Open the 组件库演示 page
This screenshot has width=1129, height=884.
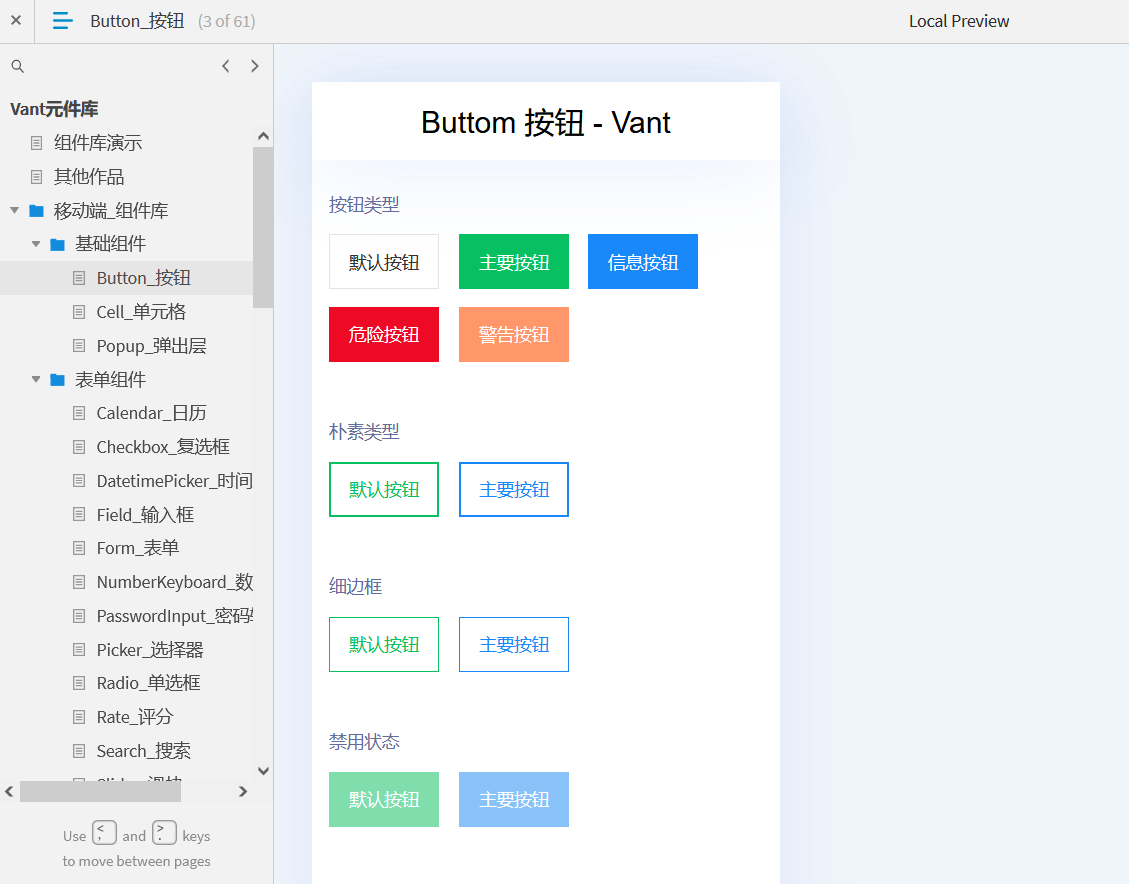(x=98, y=143)
